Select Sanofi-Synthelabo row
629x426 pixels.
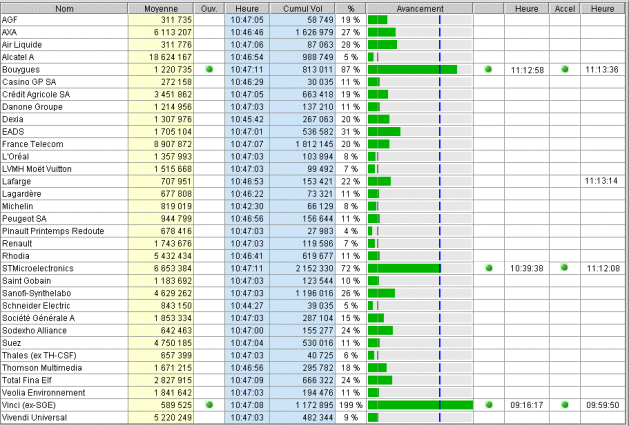[x=37, y=293]
